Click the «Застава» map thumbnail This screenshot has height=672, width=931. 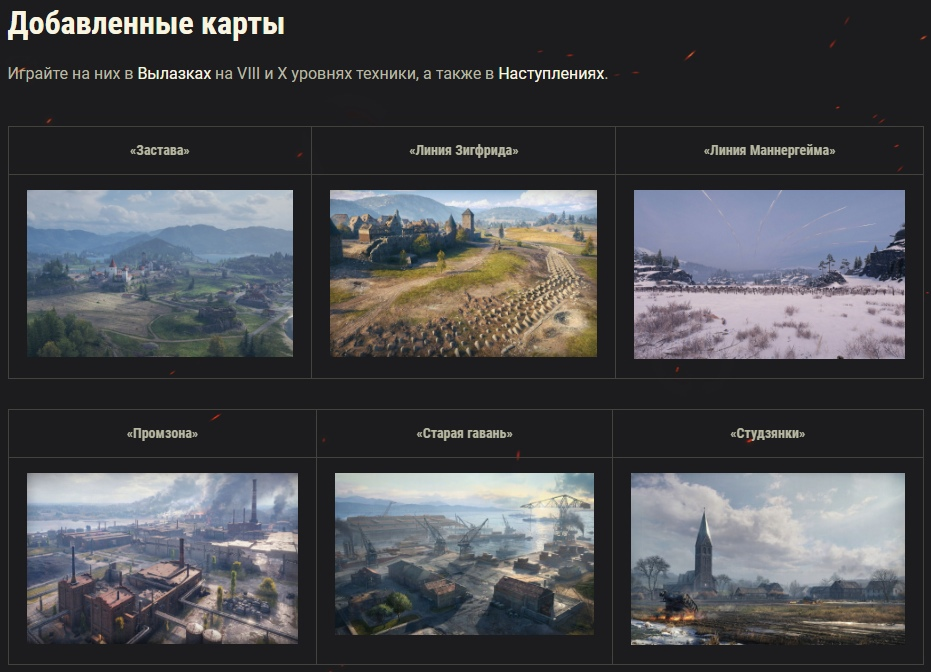tap(160, 273)
